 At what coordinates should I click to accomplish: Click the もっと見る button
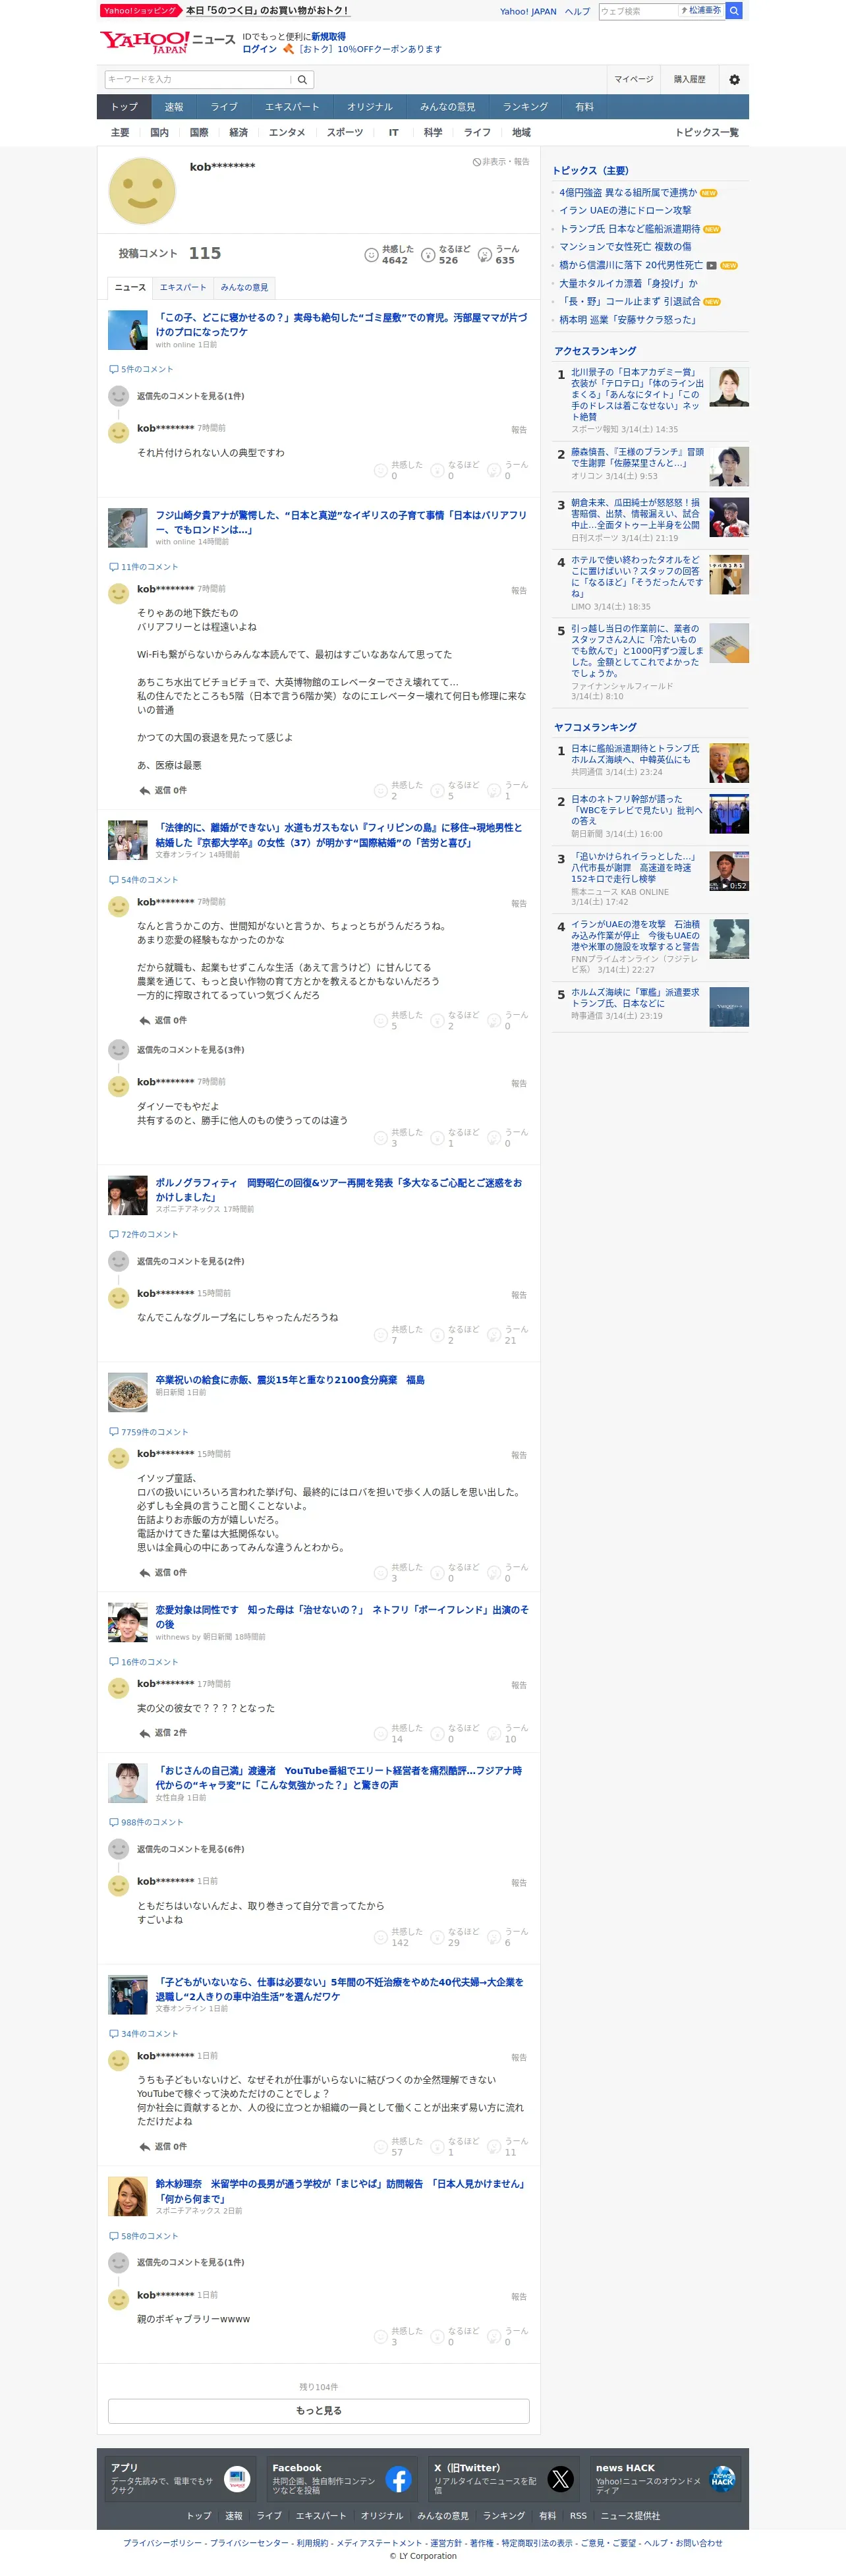coord(318,2411)
